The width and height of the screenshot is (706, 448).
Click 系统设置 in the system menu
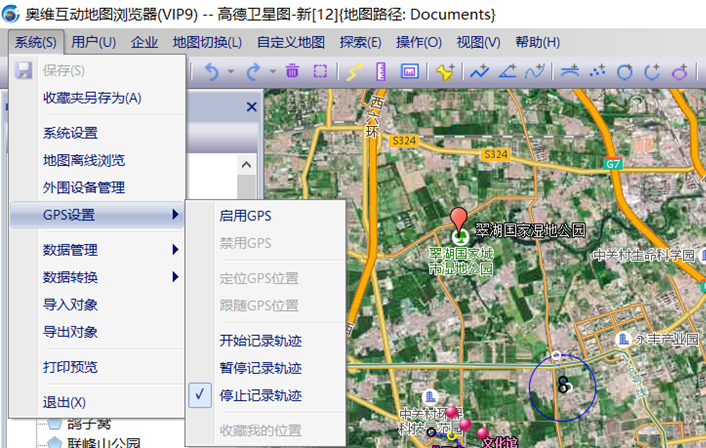tap(70, 133)
